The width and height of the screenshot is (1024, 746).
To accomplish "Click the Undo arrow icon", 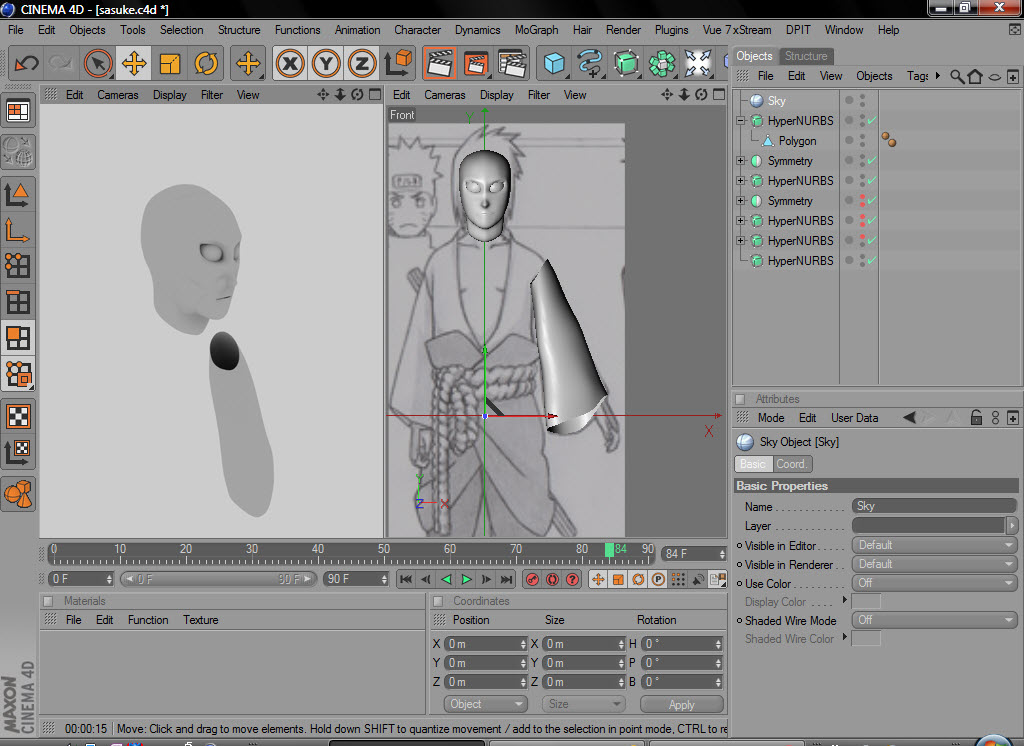I will pyautogui.click(x=26, y=64).
